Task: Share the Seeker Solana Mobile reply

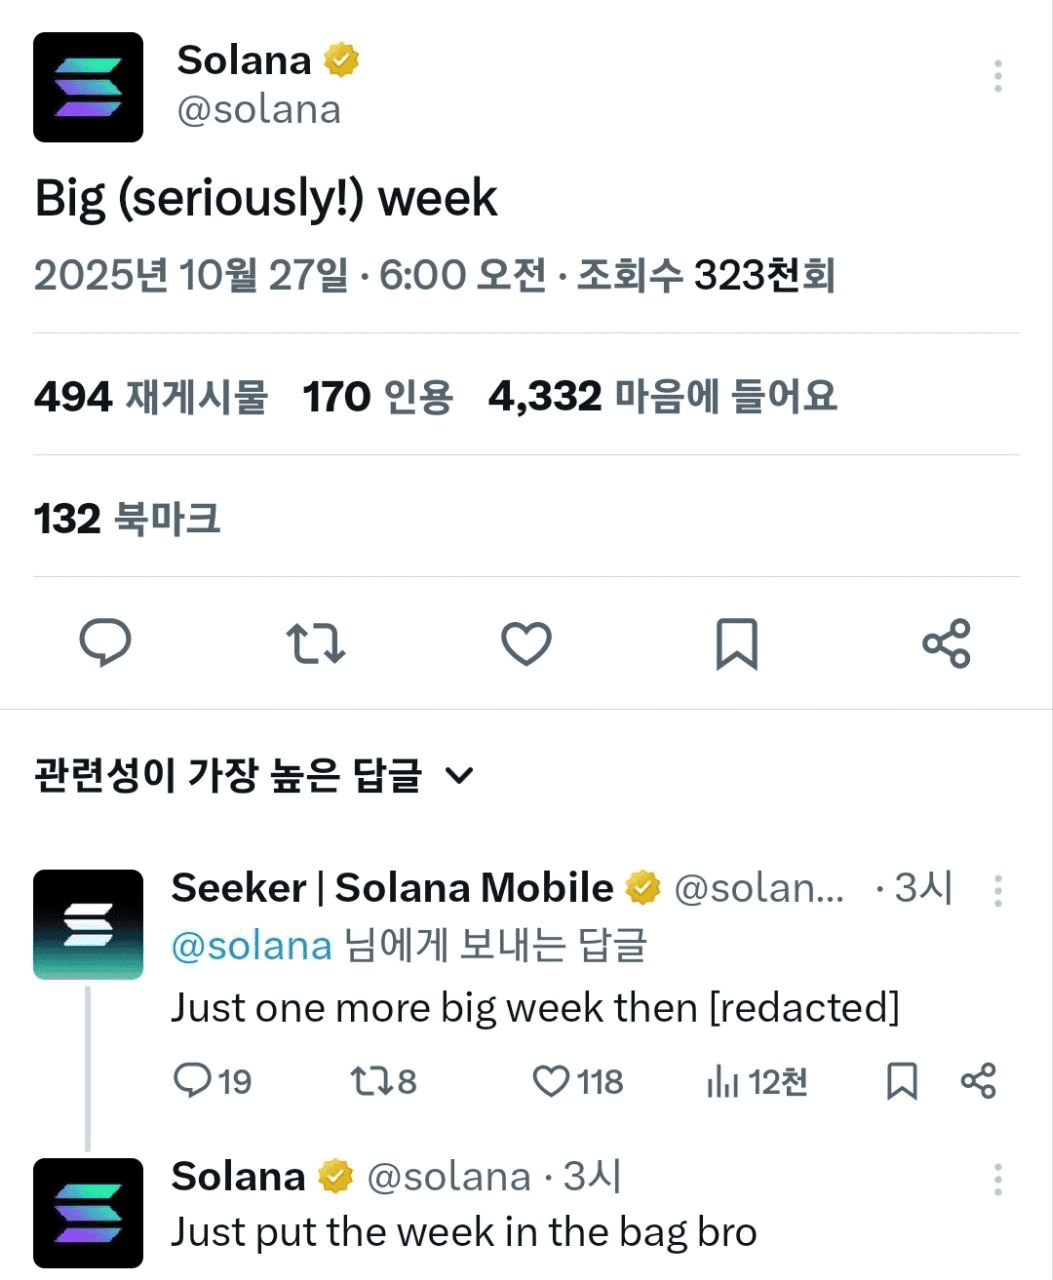Action: 978,1081
